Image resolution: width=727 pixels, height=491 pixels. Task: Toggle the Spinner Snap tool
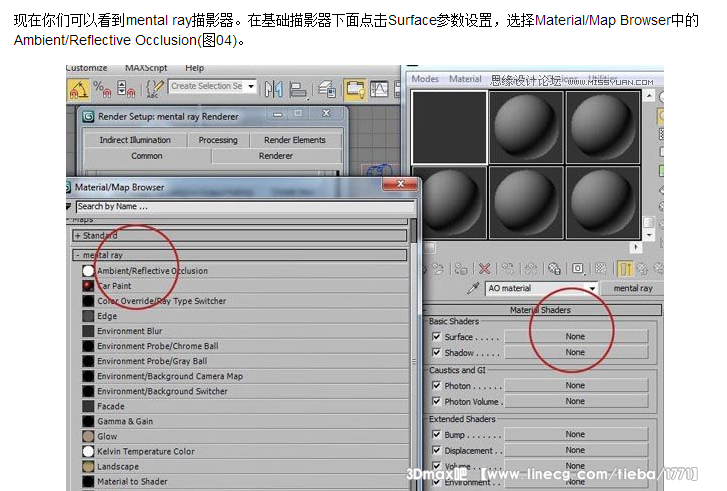[126, 89]
